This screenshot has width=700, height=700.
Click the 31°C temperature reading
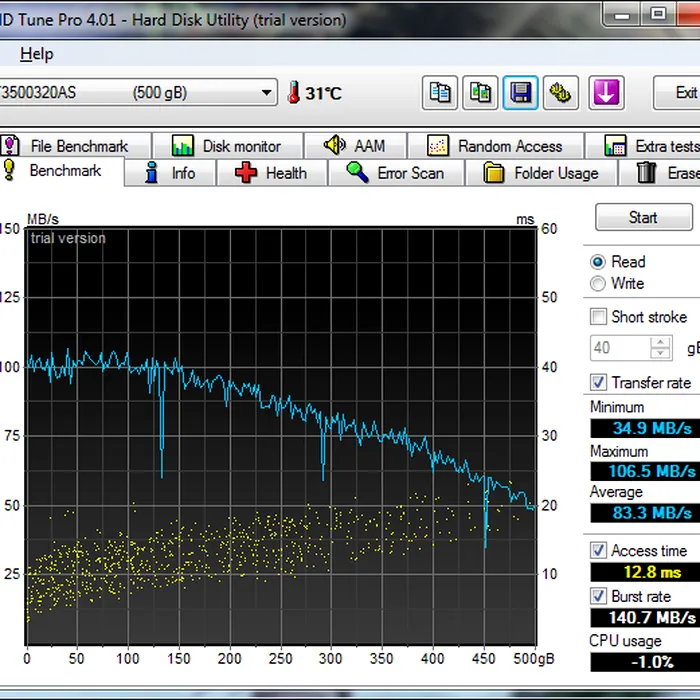324,93
